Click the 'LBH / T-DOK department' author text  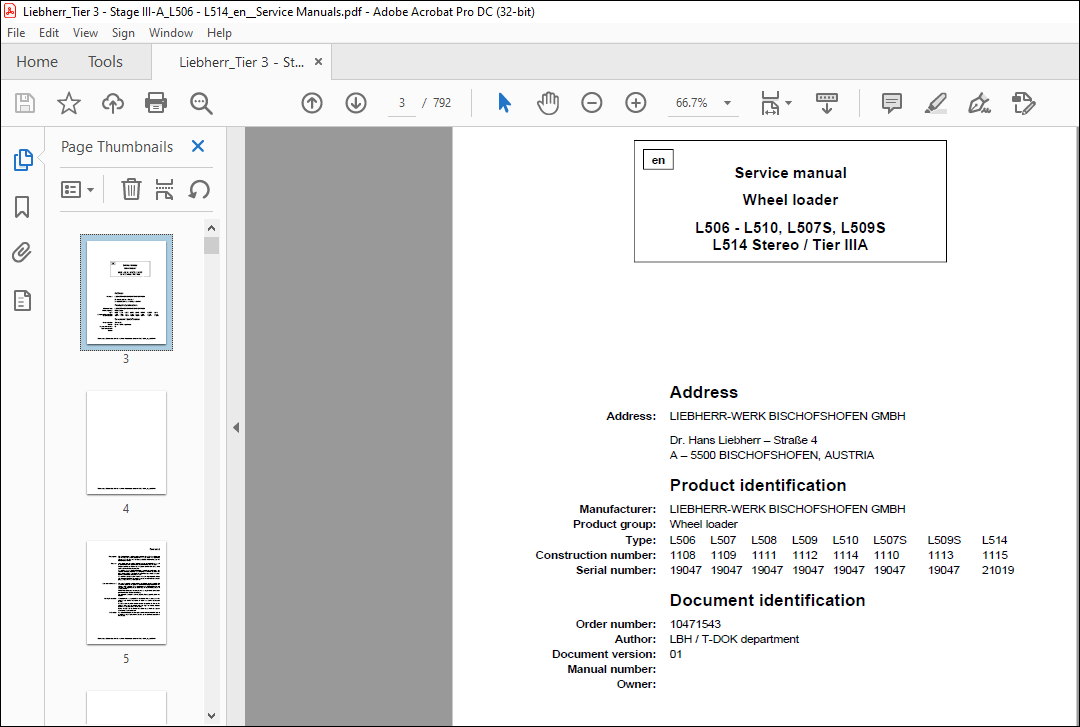pos(734,639)
